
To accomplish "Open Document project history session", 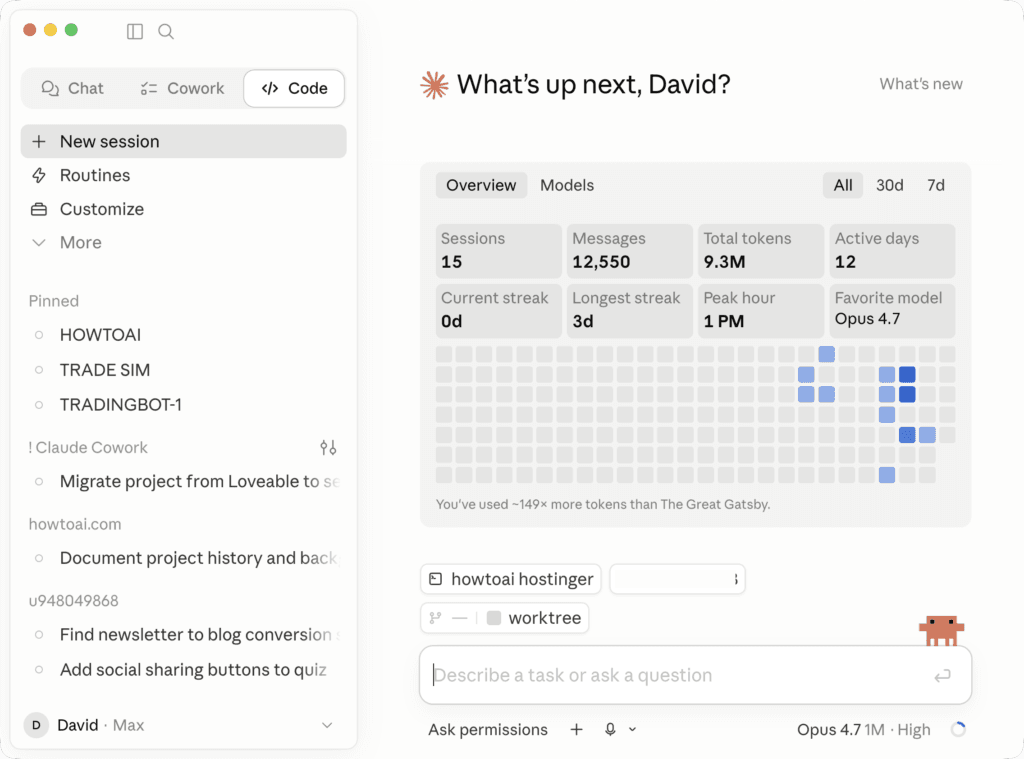I will coord(184,558).
